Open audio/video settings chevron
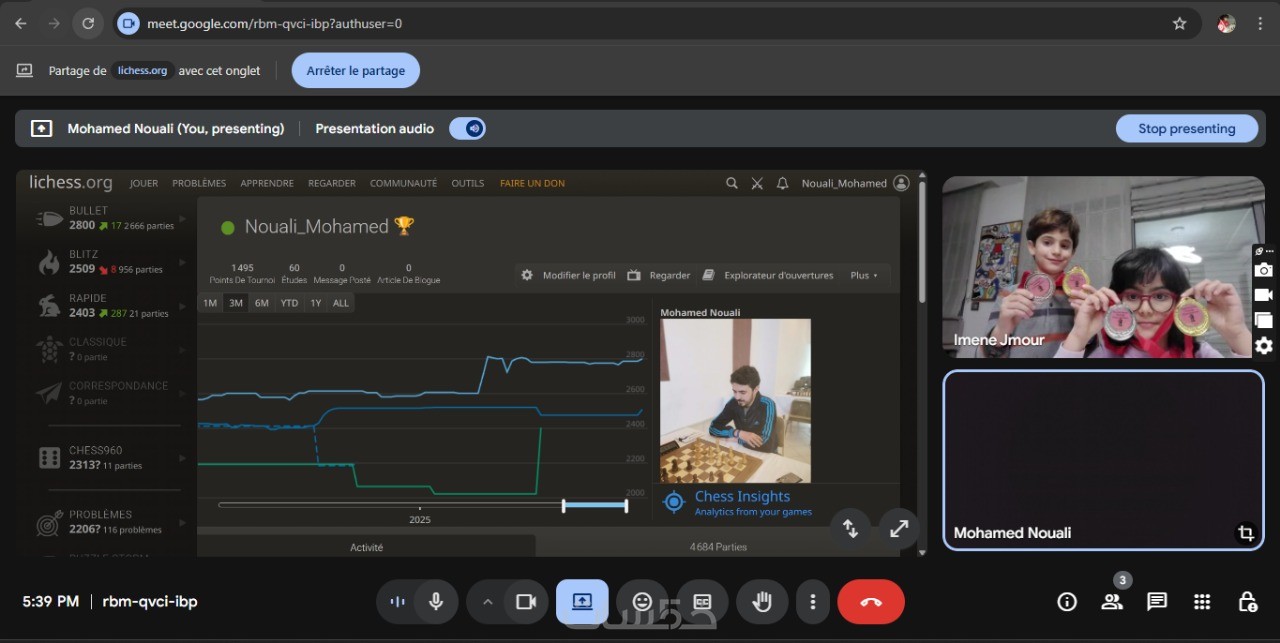The height and width of the screenshot is (643, 1280). [488, 602]
